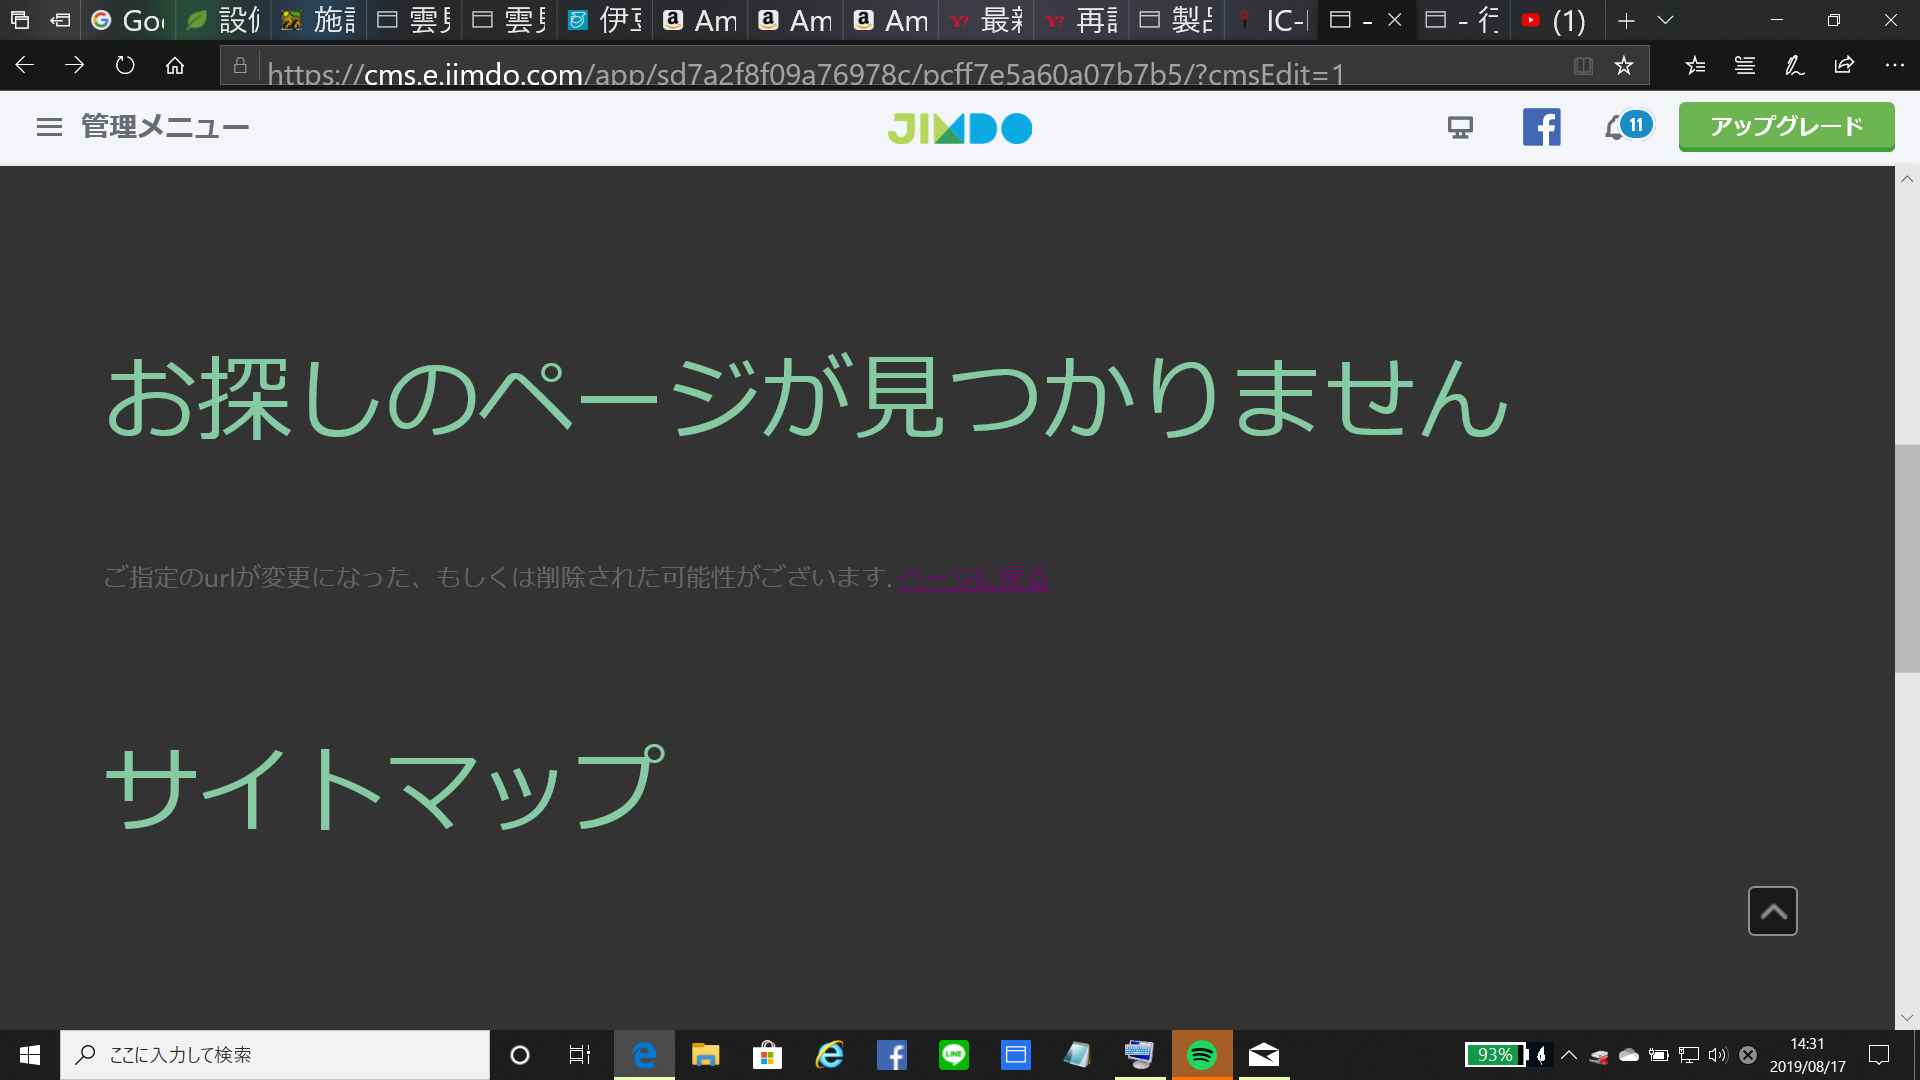Screen dimensions: 1920x1080
Task: Click the scrollbar up arrow
Action: pyautogui.click(x=1907, y=179)
